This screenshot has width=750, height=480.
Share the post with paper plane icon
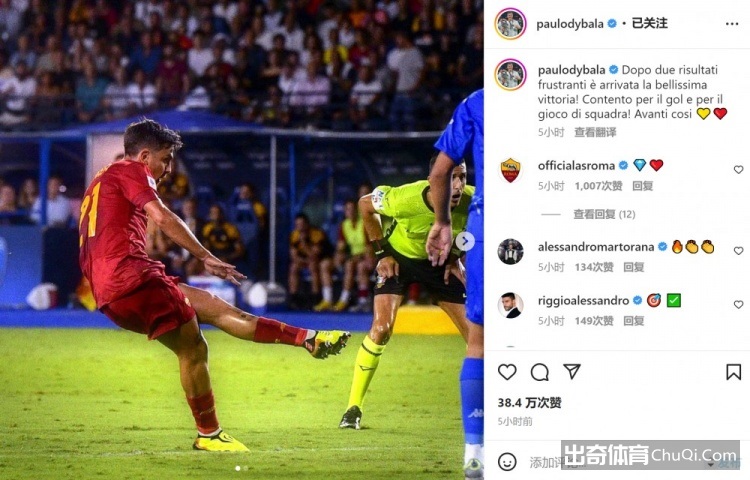click(x=572, y=371)
